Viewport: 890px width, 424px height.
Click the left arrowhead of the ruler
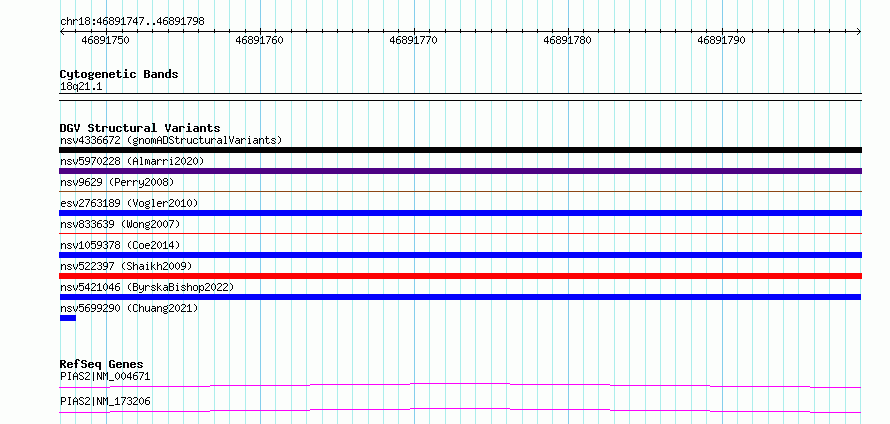pos(62,31)
